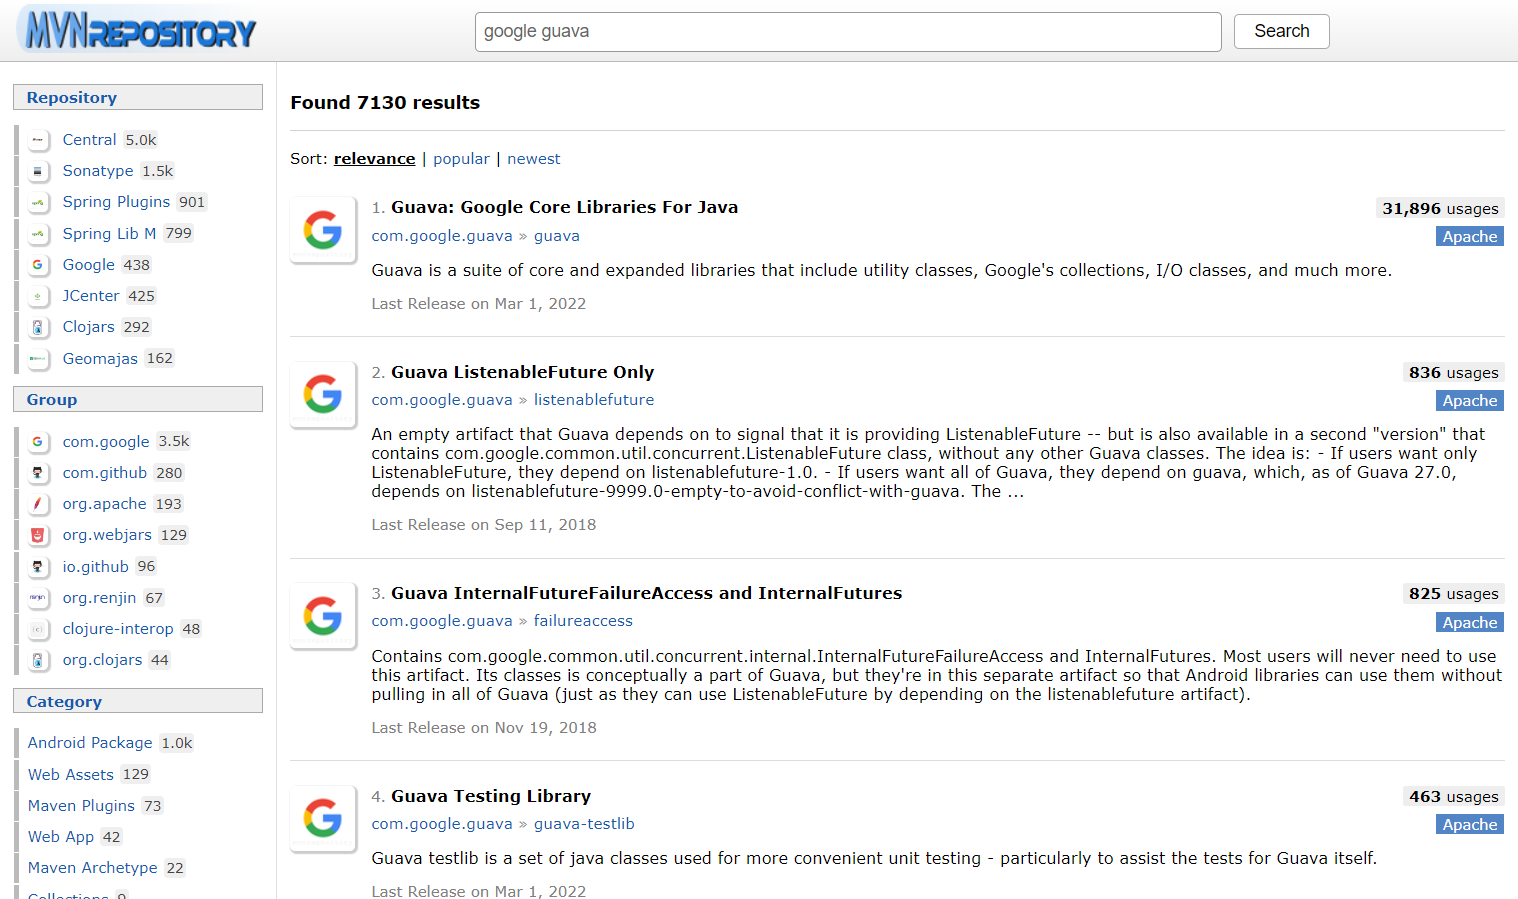Screen dimensions: 1518x899
Task: Click Apache license tag of ListenableFuture
Action: click(x=1470, y=401)
